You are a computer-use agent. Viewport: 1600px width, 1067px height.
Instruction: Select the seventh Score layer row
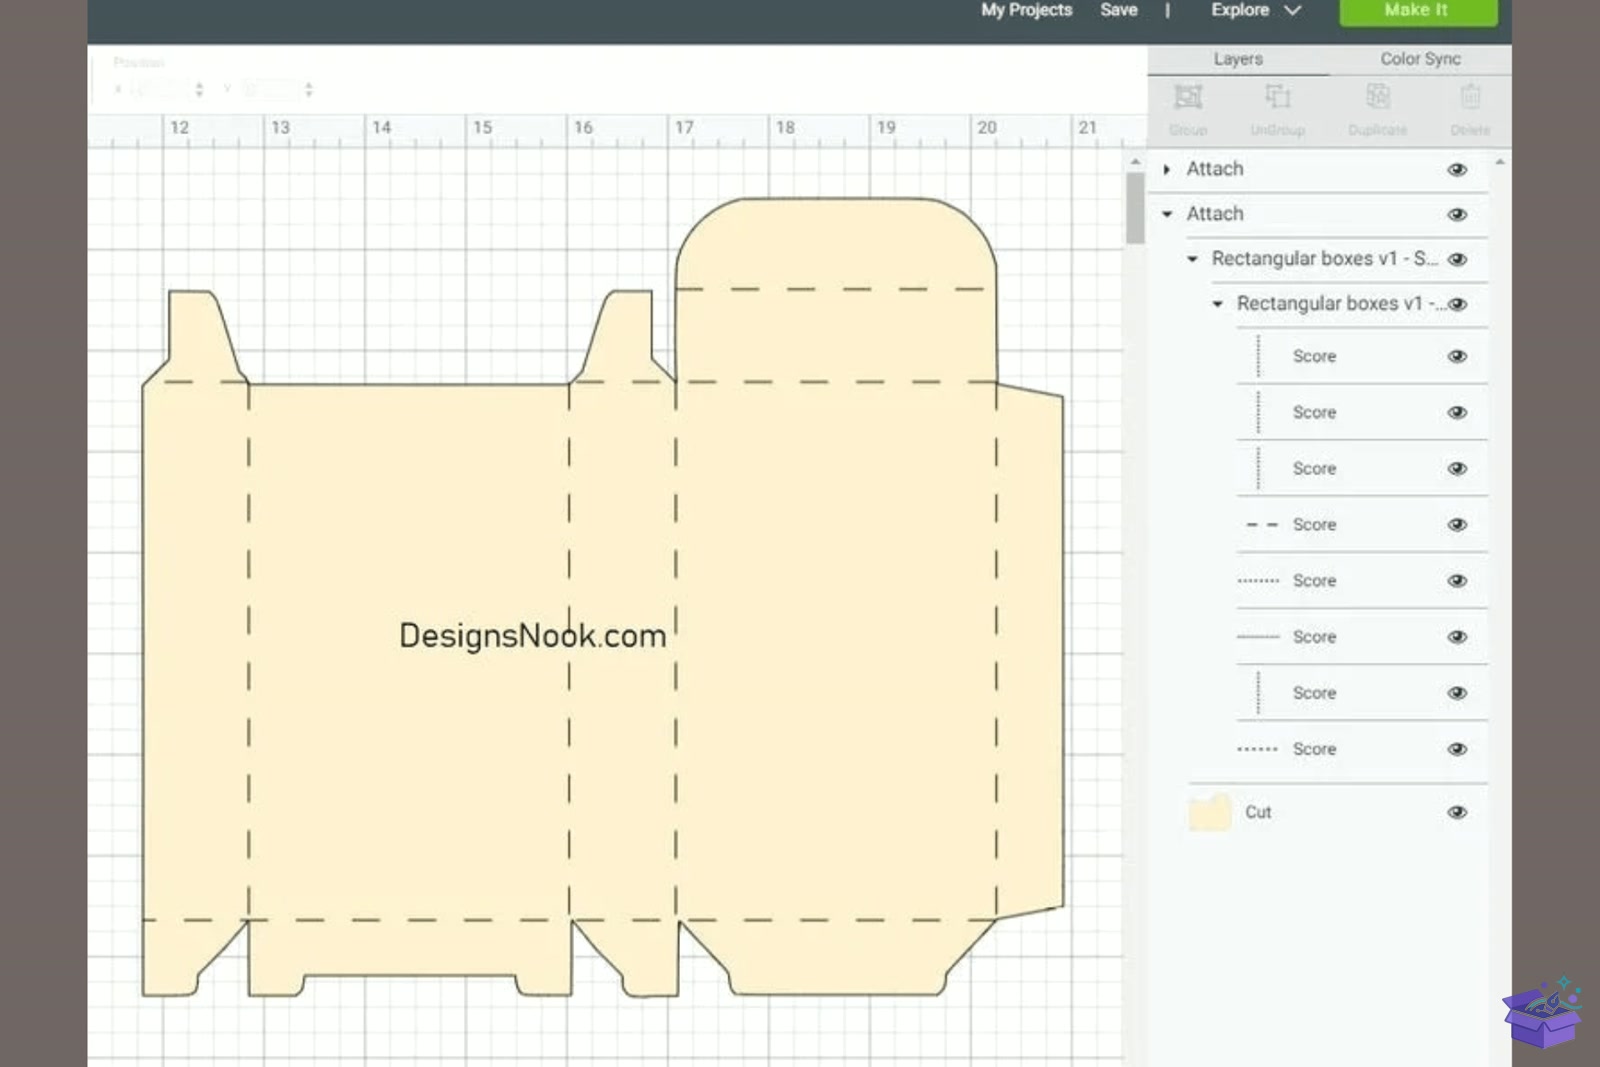(1362, 692)
